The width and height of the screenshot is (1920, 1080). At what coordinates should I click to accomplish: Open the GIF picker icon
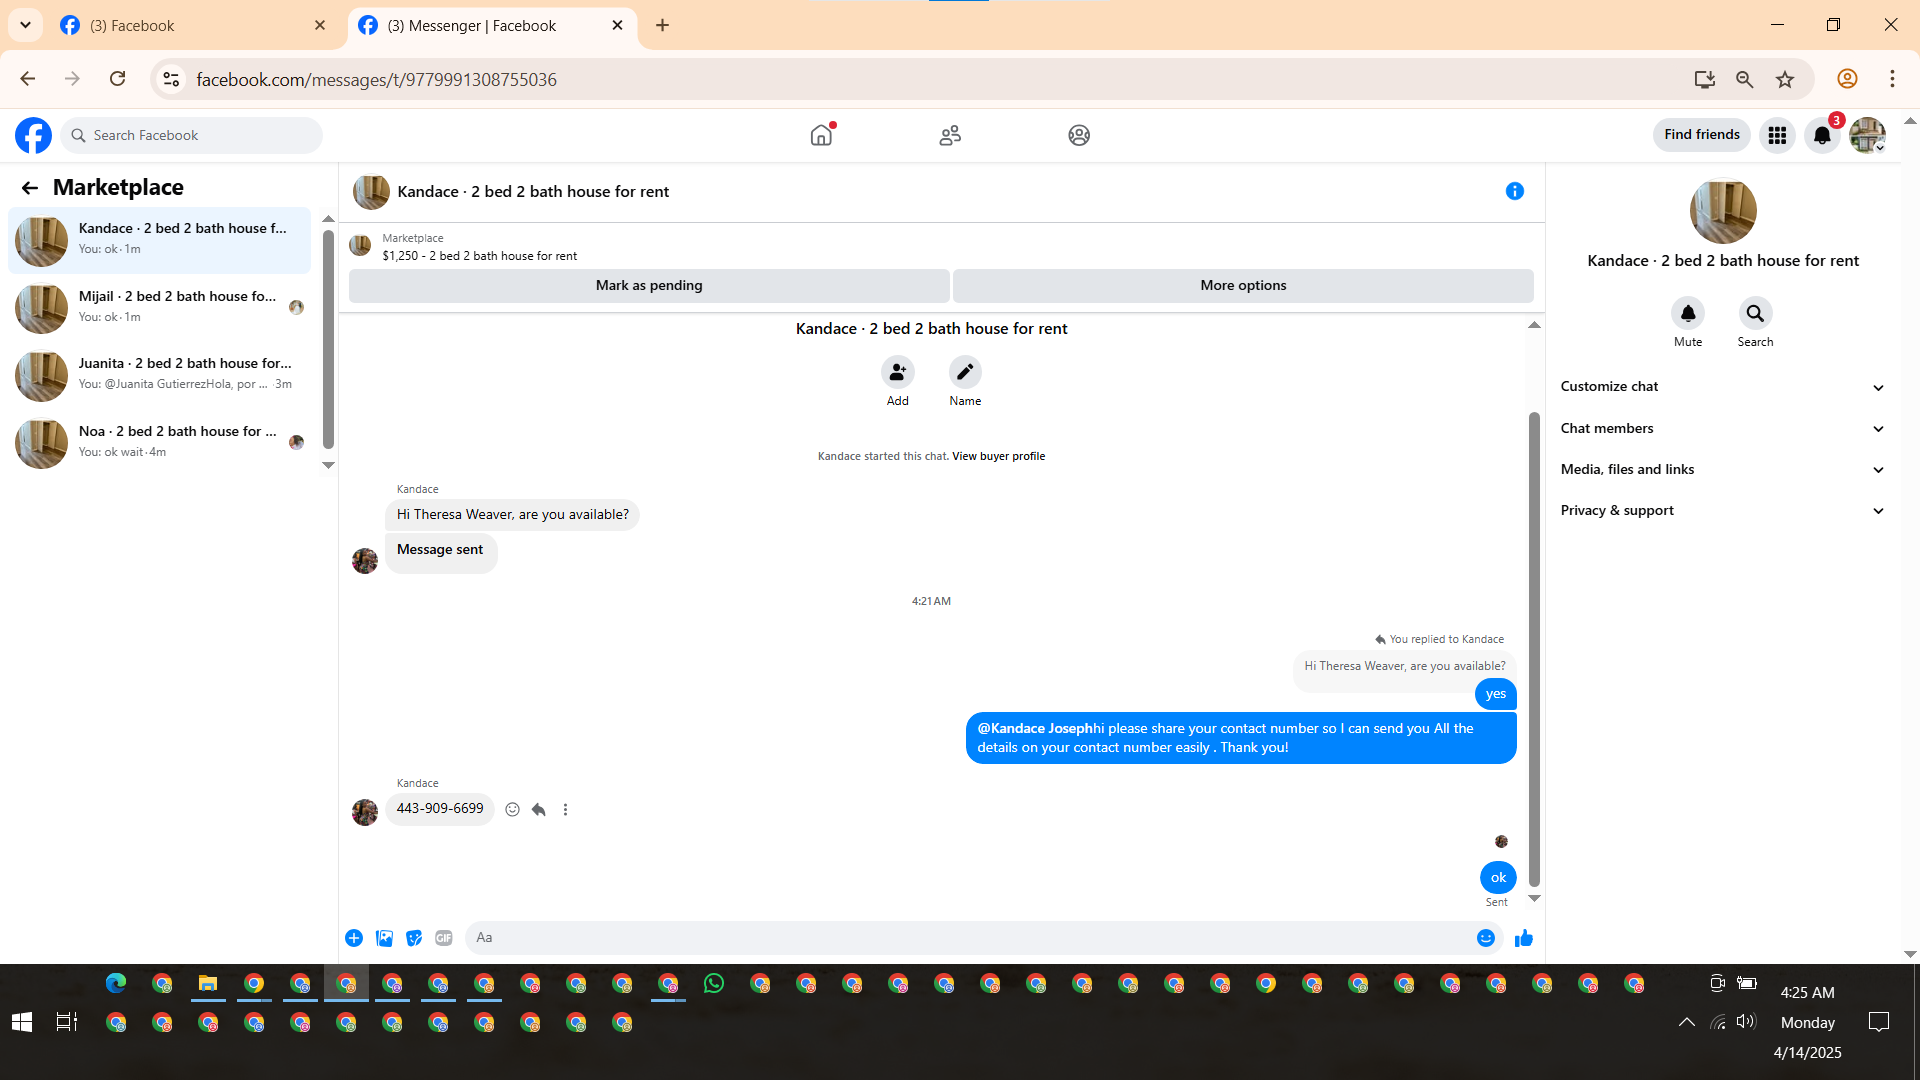pyautogui.click(x=444, y=938)
